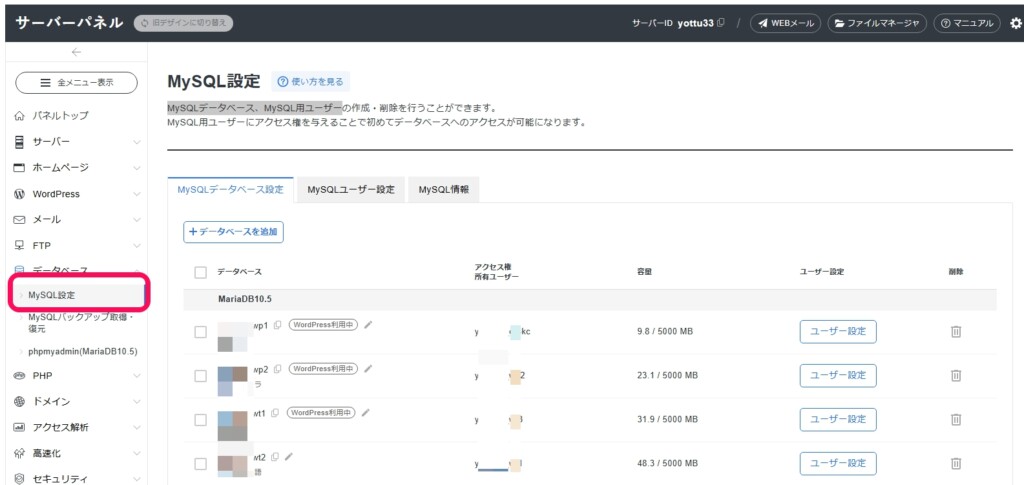Image resolution: width=1024 pixels, height=485 pixels.
Task: Click the FTP sidebar icon
Action: pyautogui.click(x=19, y=246)
